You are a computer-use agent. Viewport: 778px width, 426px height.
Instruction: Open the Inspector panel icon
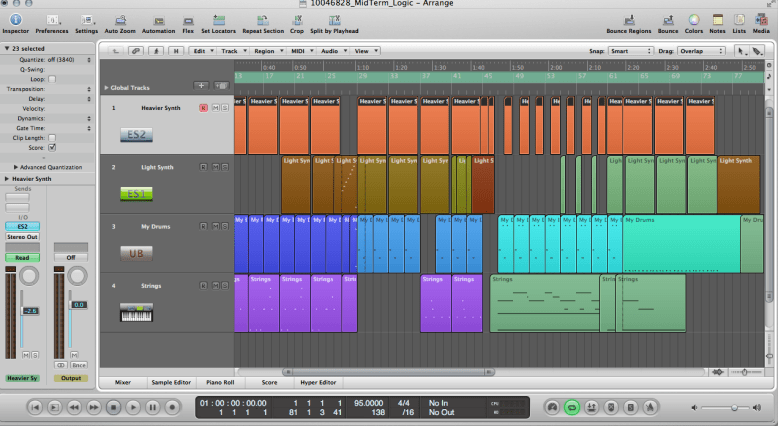coord(15,19)
